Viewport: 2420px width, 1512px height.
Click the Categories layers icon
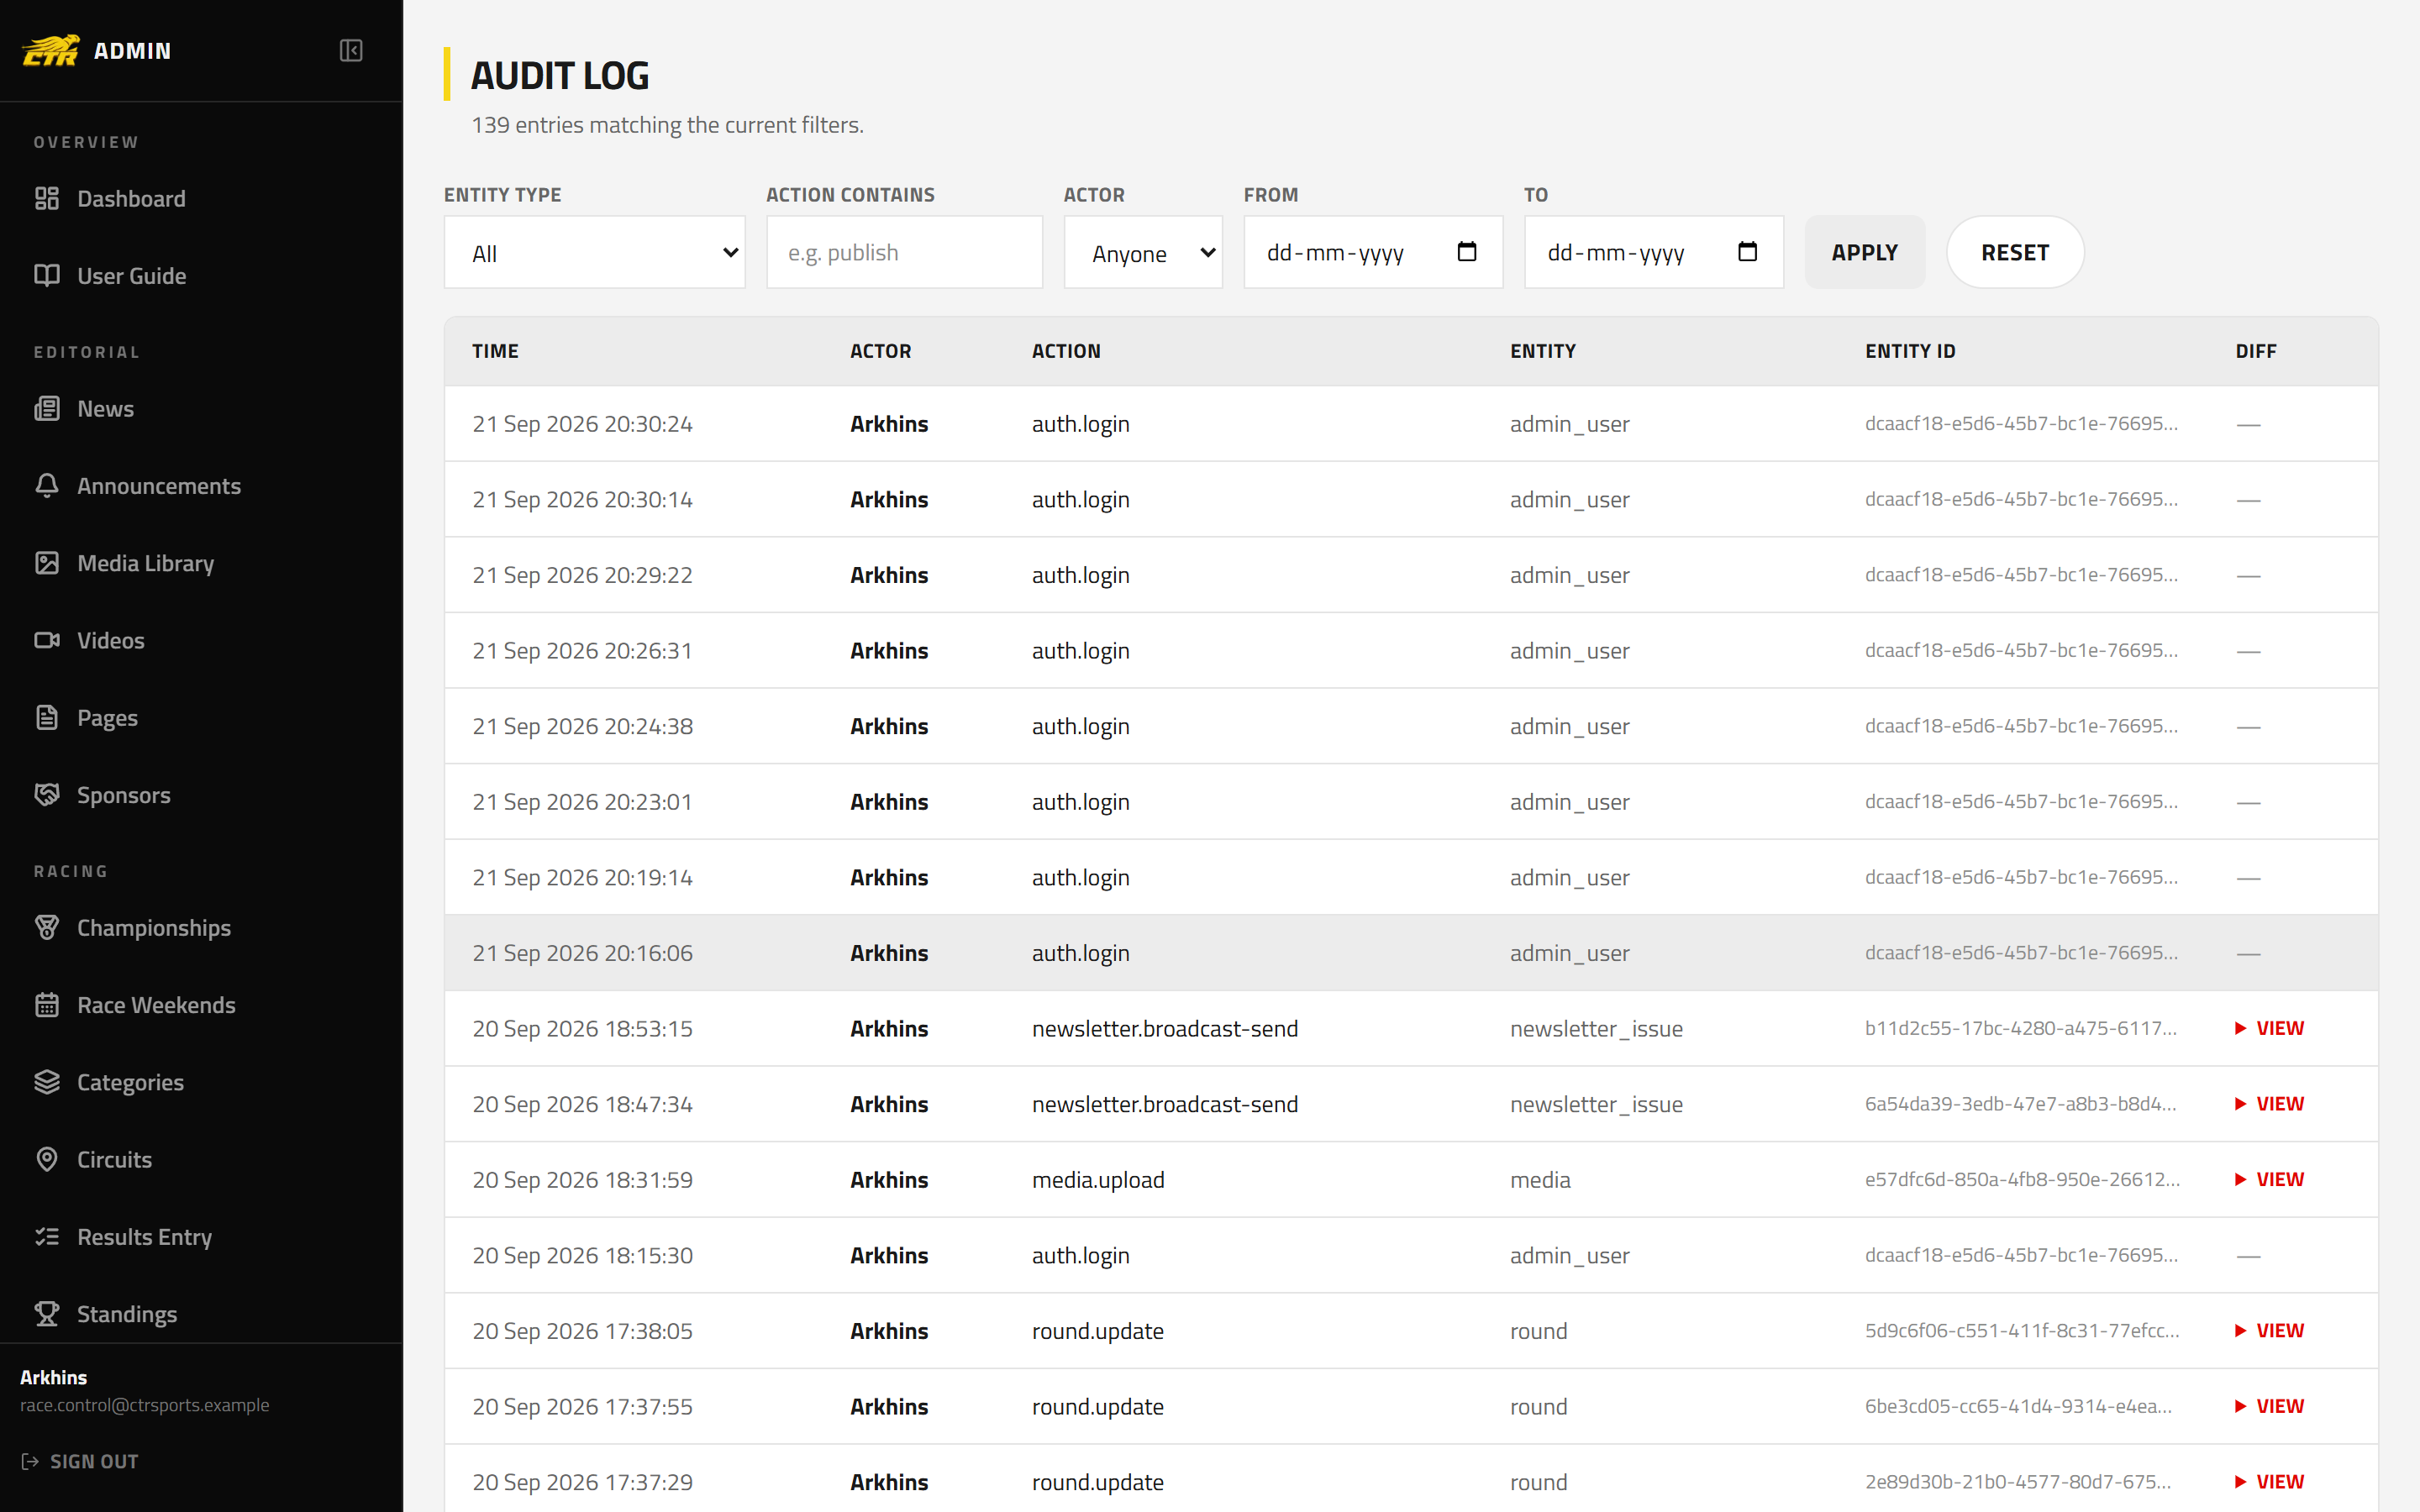click(x=47, y=1082)
